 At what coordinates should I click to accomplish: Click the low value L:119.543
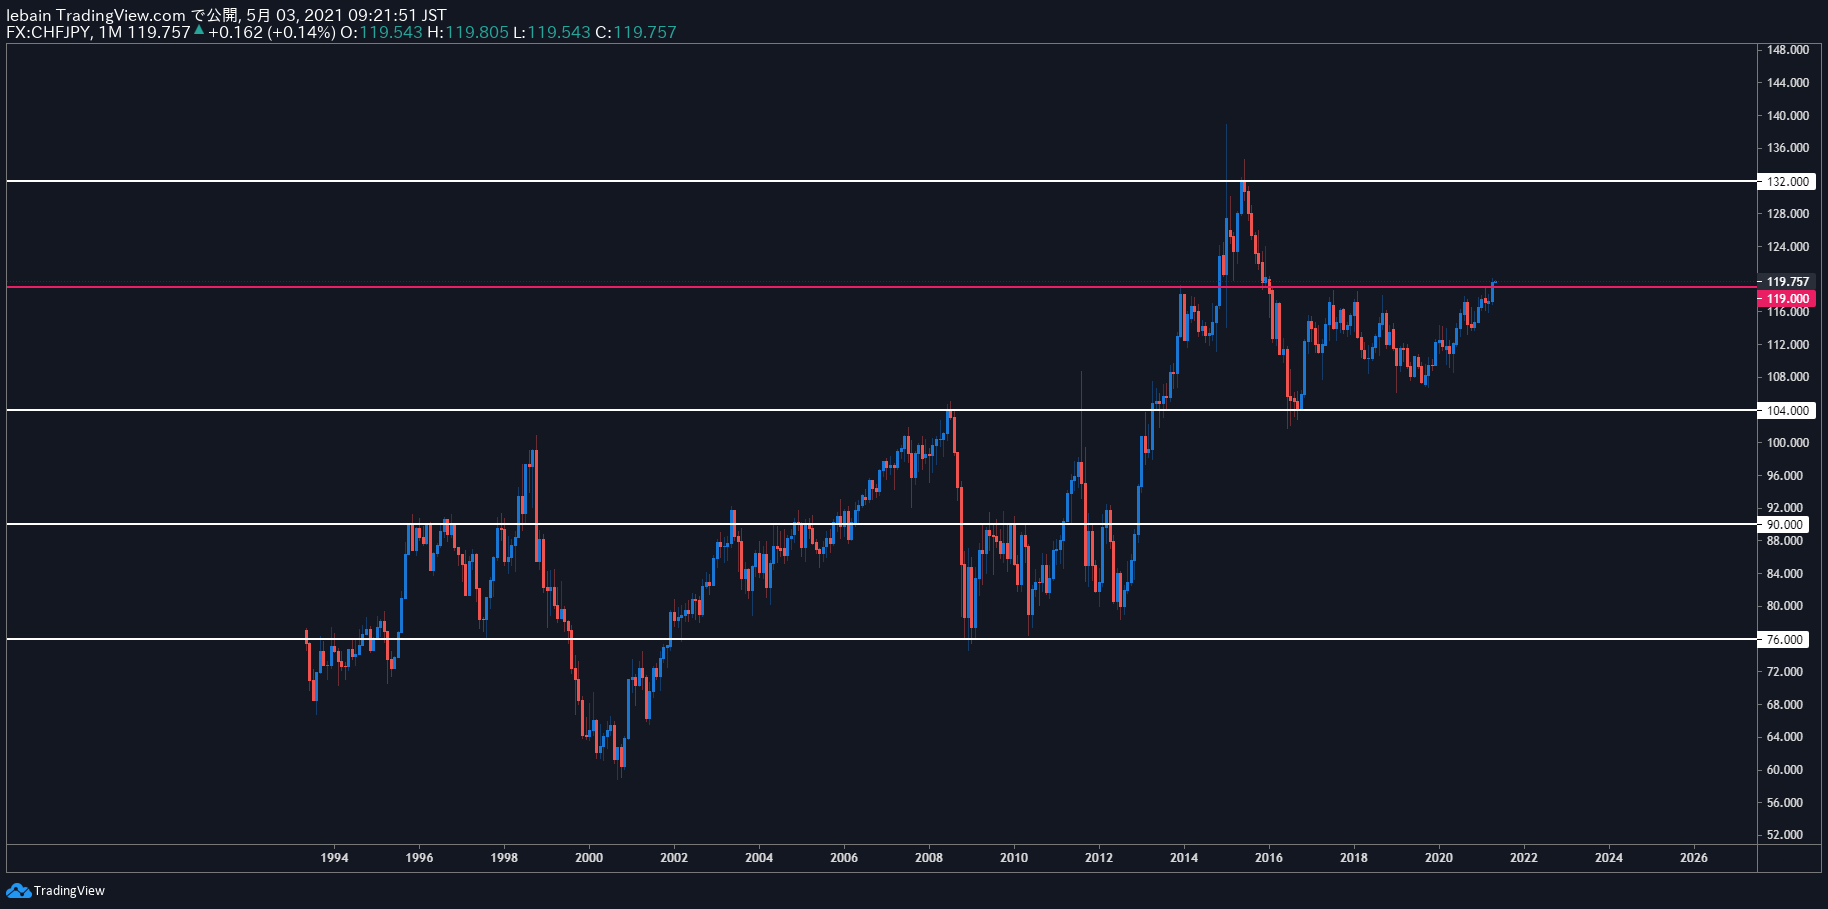(552, 32)
